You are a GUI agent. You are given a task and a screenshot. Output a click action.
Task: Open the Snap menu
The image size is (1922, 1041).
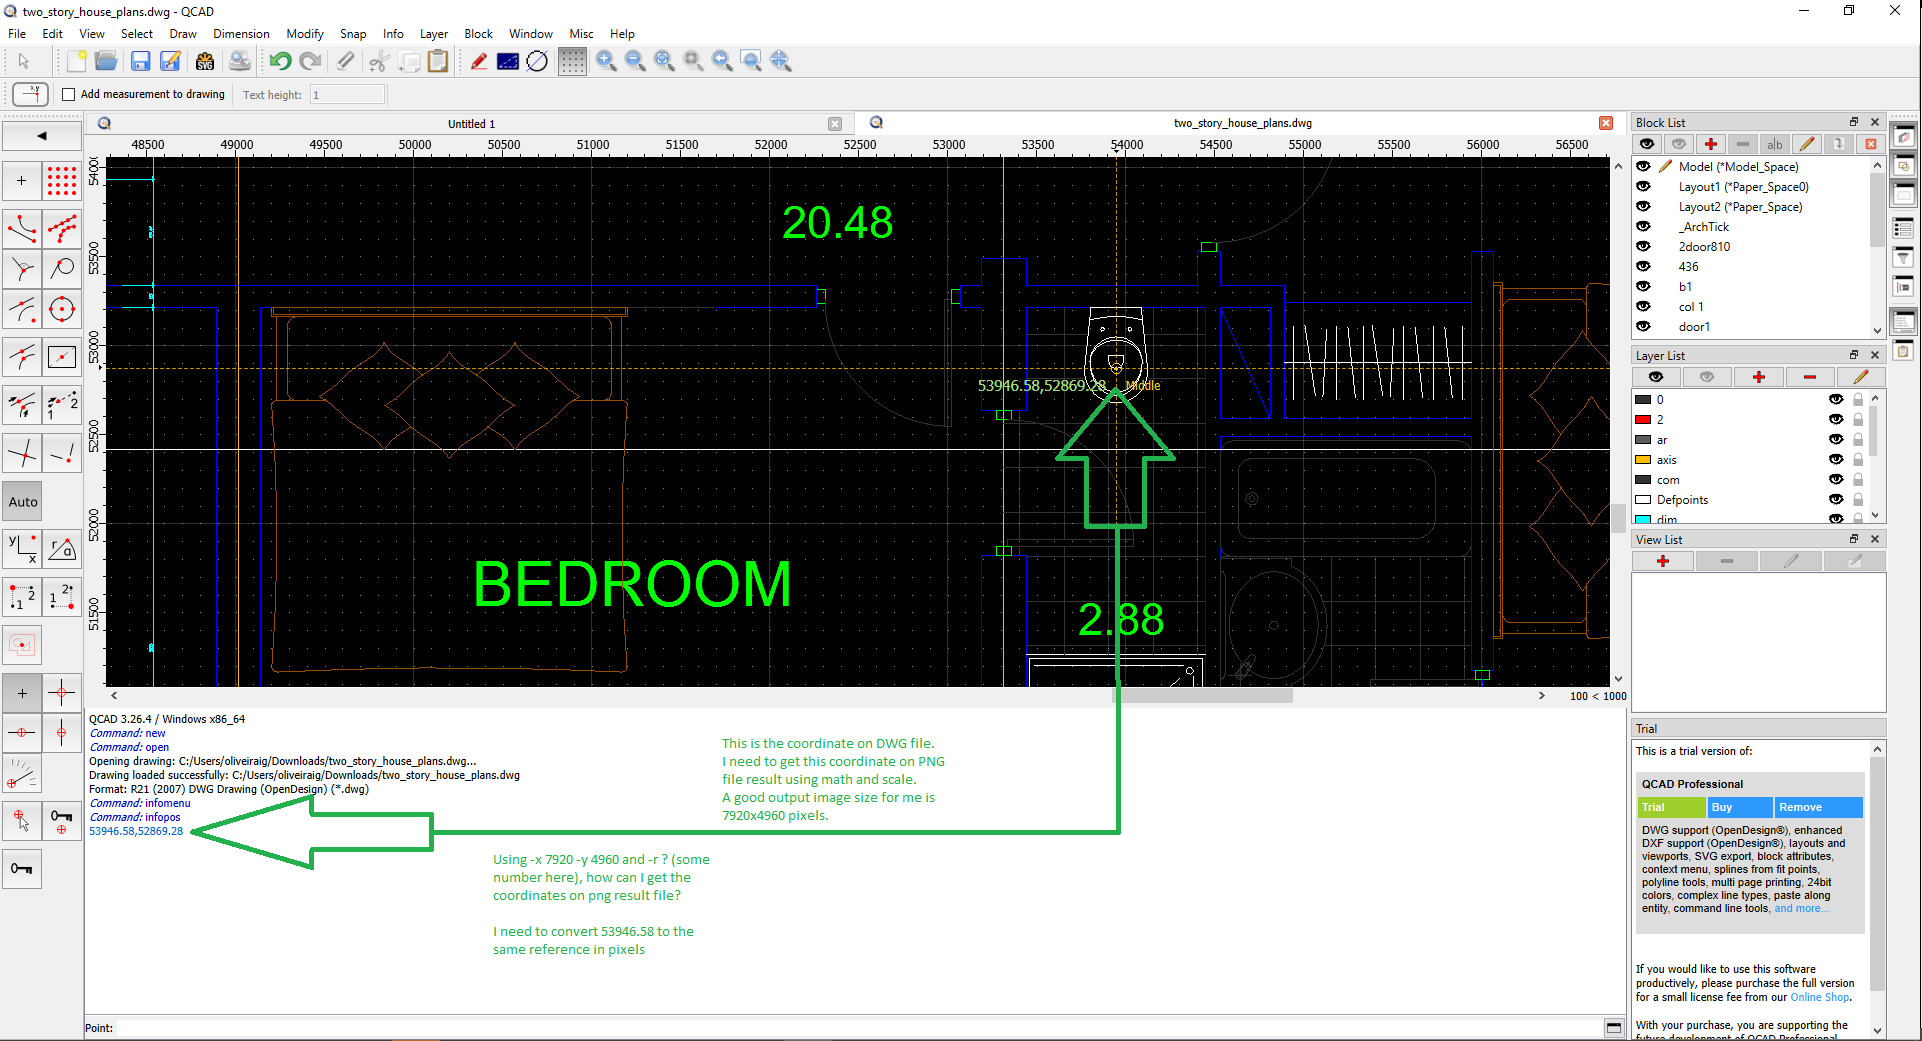(352, 34)
